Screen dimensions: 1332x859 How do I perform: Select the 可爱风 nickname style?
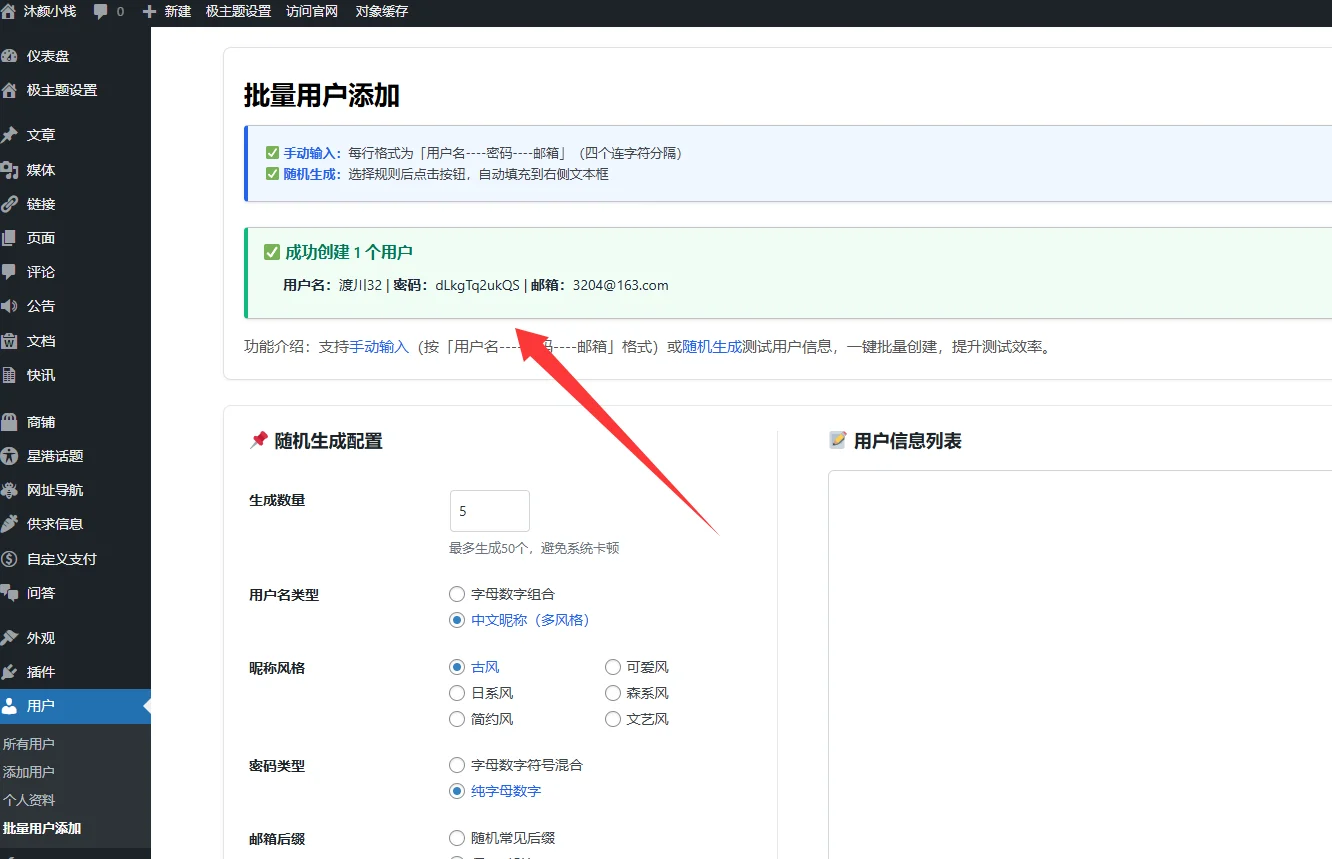coord(611,667)
